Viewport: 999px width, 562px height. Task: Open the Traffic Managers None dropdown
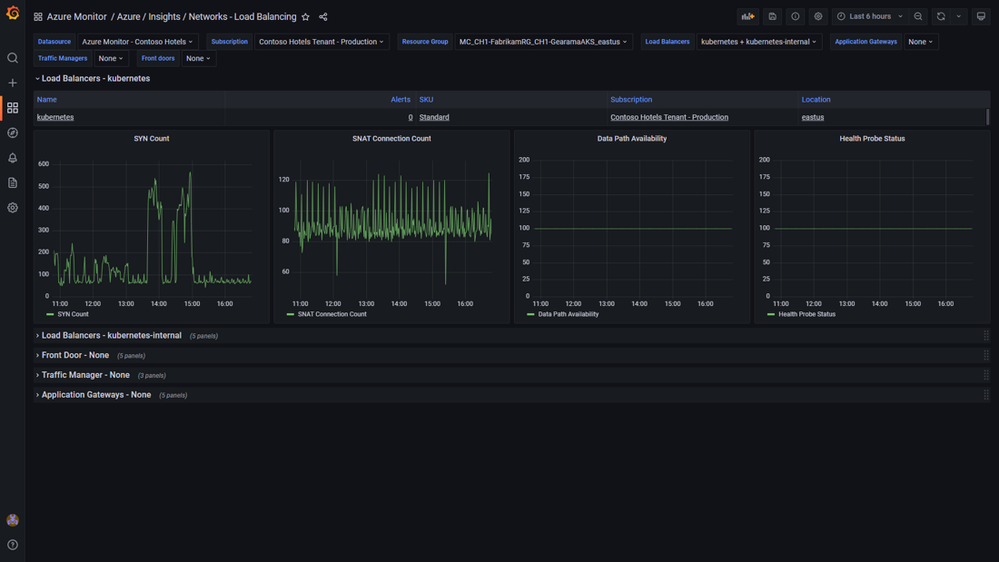pos(111,58)
